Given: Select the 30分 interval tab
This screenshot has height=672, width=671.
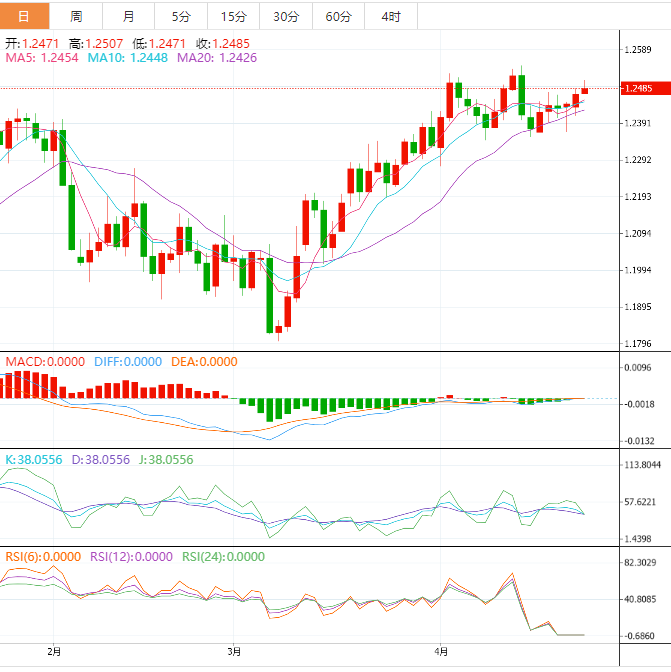Looking at the screenshot, I should tap(286, 16).
